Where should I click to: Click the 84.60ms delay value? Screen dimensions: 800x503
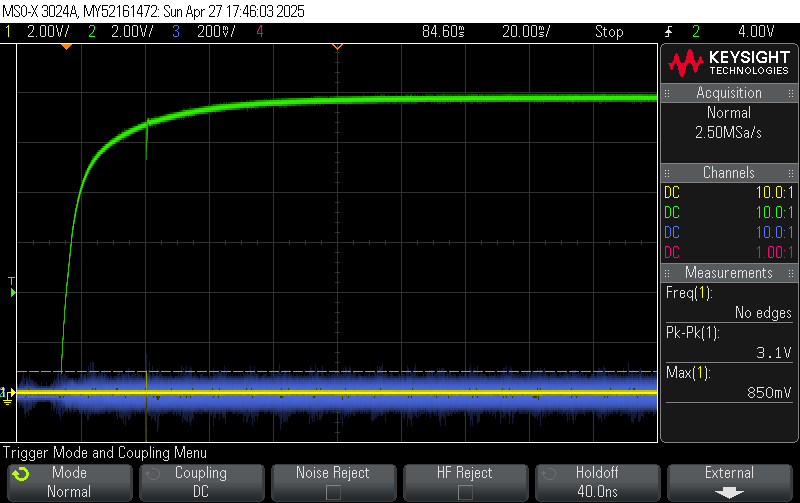tap(443, 32)
